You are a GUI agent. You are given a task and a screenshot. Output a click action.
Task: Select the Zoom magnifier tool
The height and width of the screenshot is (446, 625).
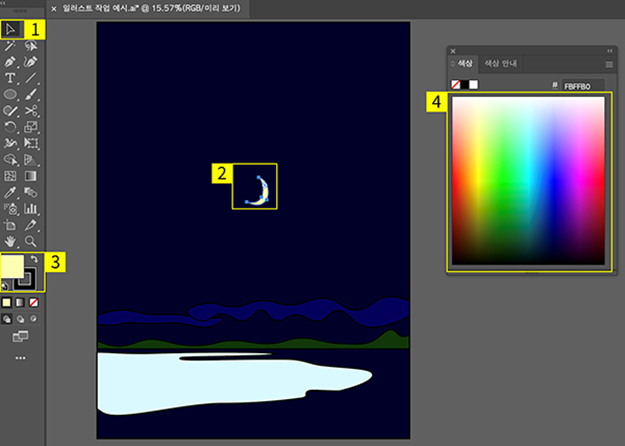(x=31, y=242)
